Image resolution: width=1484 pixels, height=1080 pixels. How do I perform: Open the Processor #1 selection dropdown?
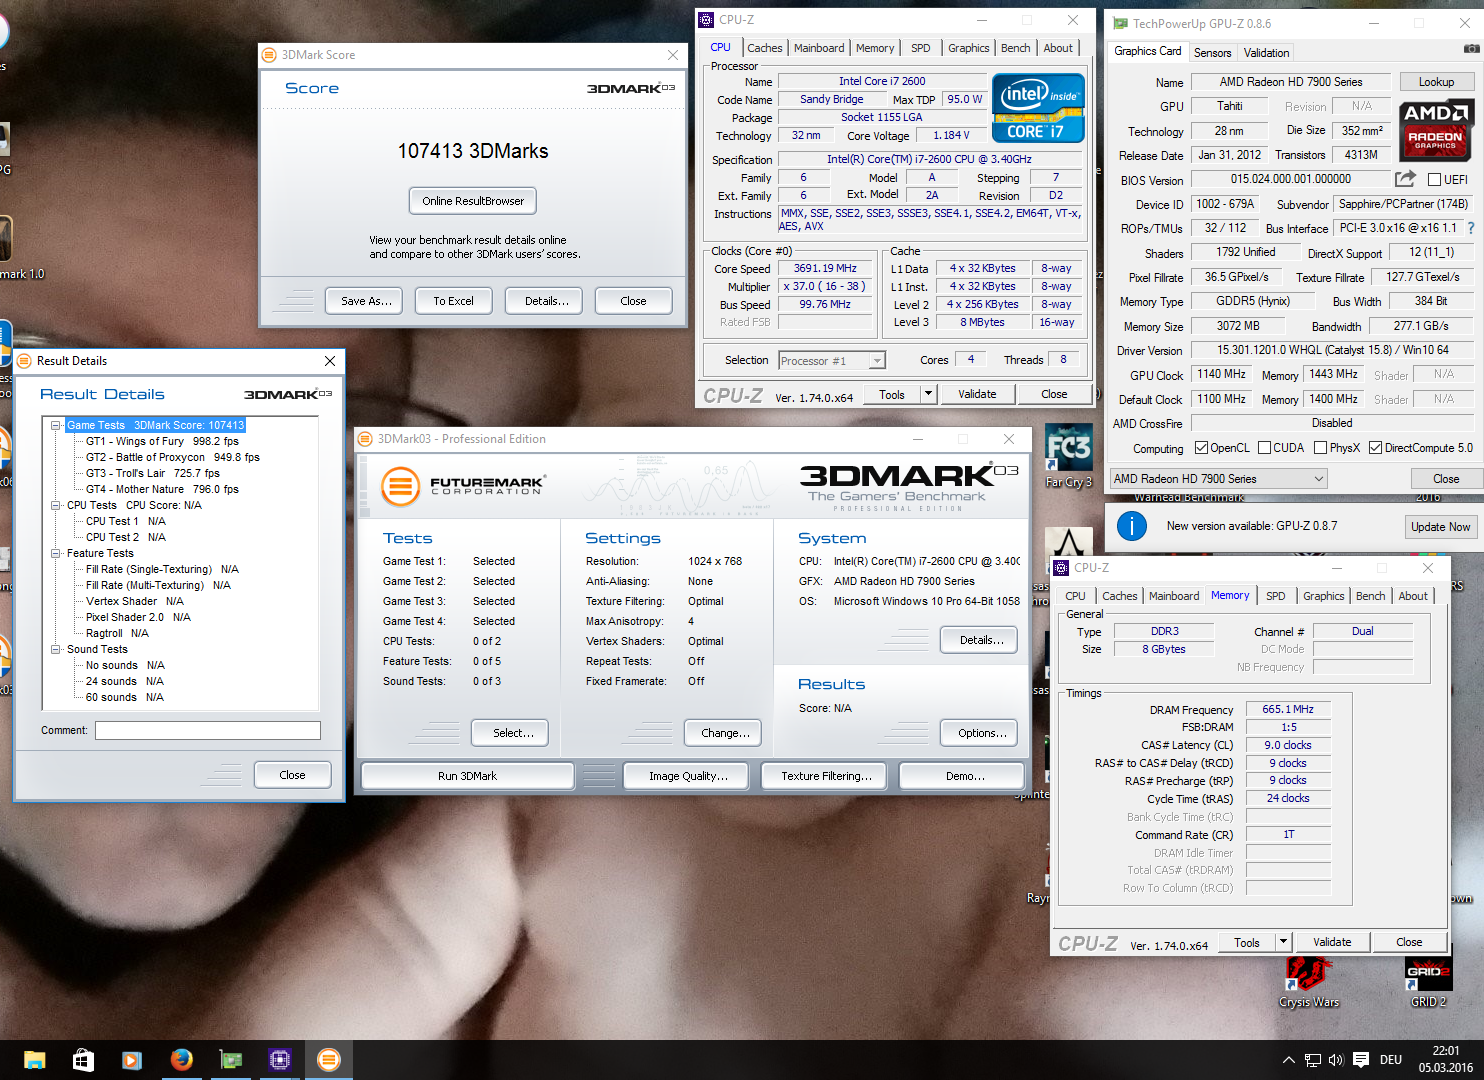[x=832, y=360]
